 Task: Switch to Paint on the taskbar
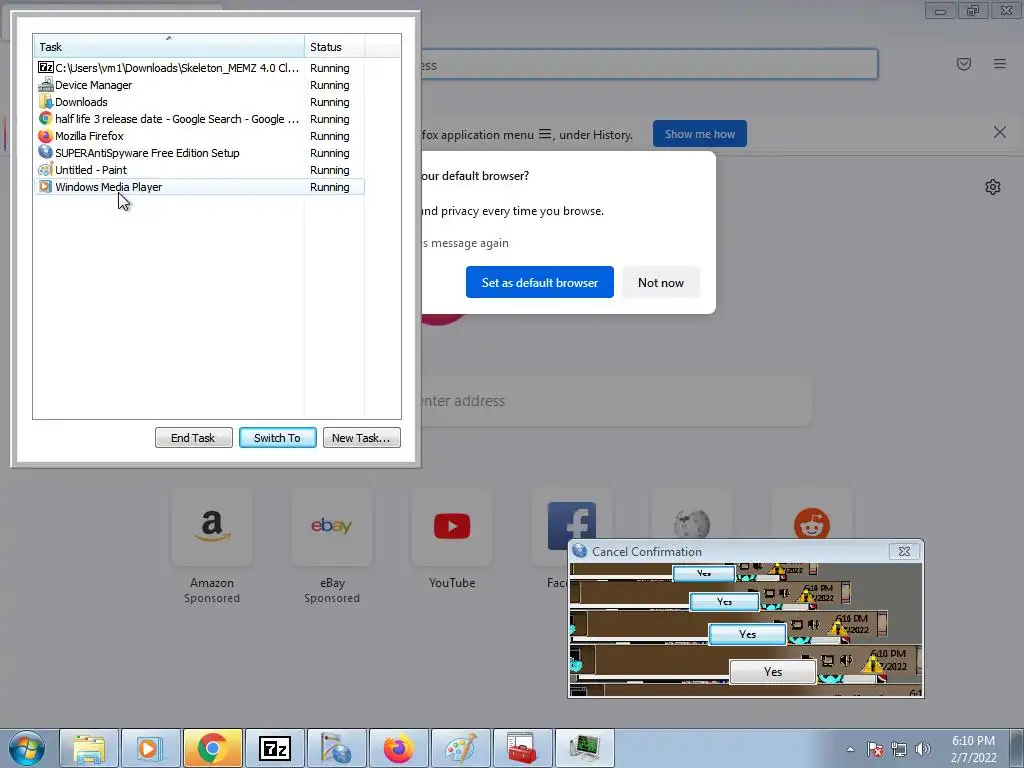coord(460,748)
